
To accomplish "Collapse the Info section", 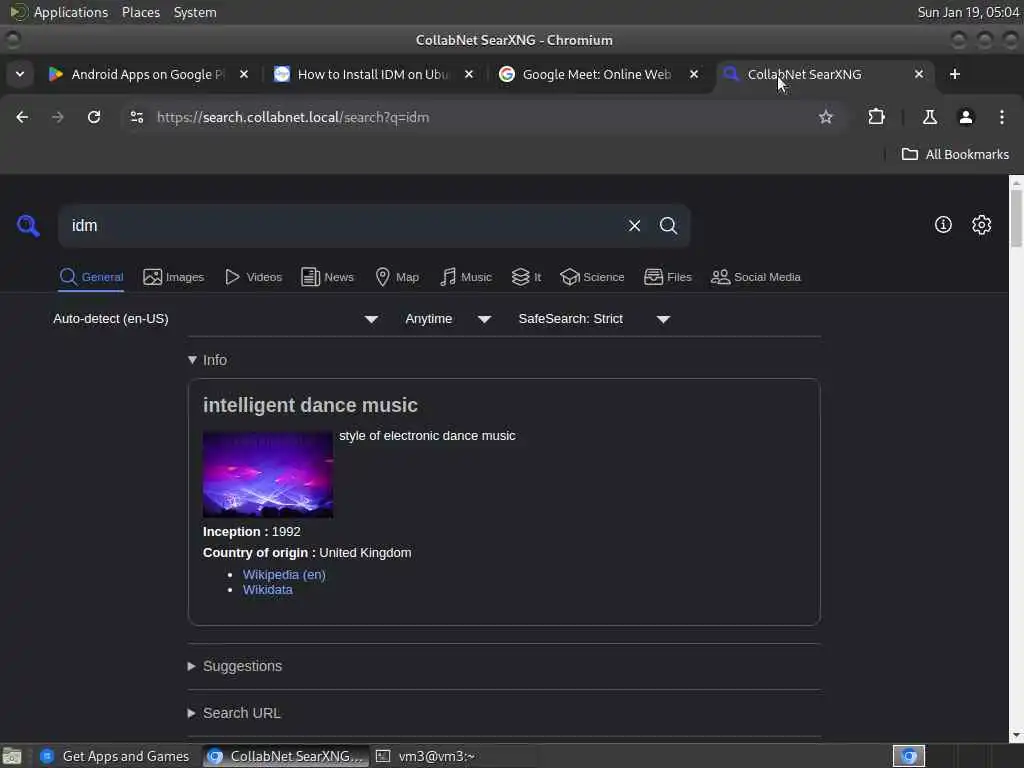I will [207, 360].
